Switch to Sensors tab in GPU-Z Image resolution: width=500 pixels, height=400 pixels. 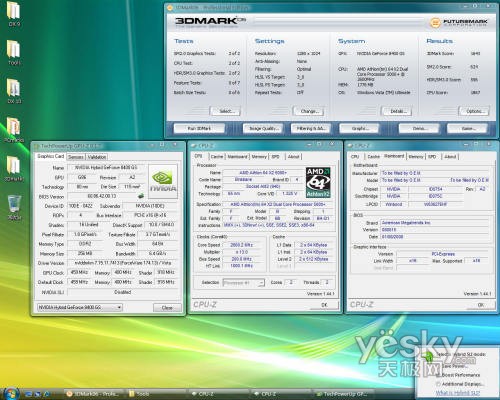[x=76, y=157]
